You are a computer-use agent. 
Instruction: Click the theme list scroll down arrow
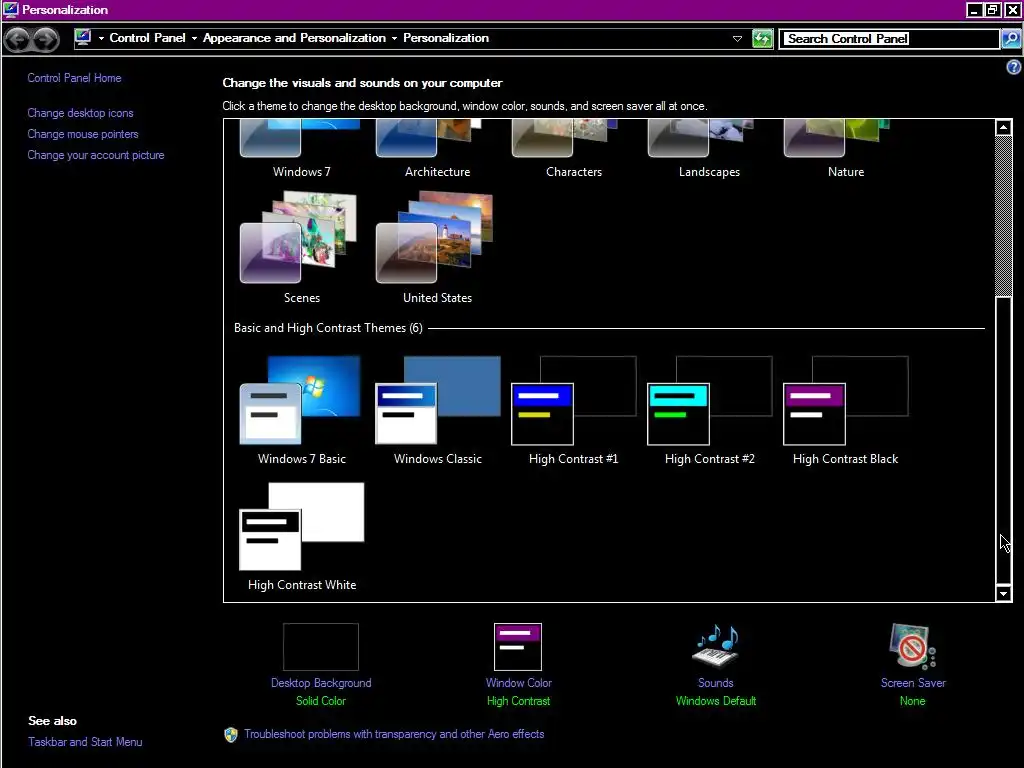pos(1004,593)
